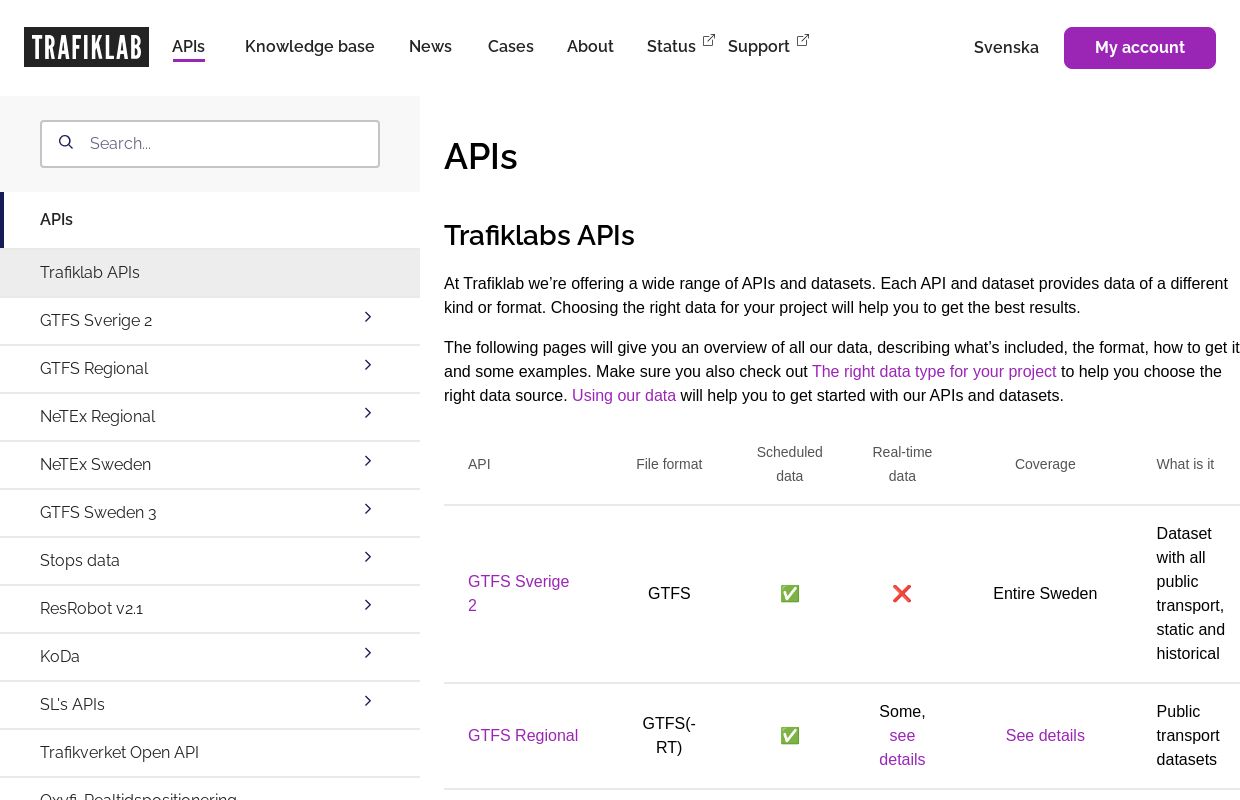Click the 'GTFS(-RT)' file format cell

(x=669, y=736)
